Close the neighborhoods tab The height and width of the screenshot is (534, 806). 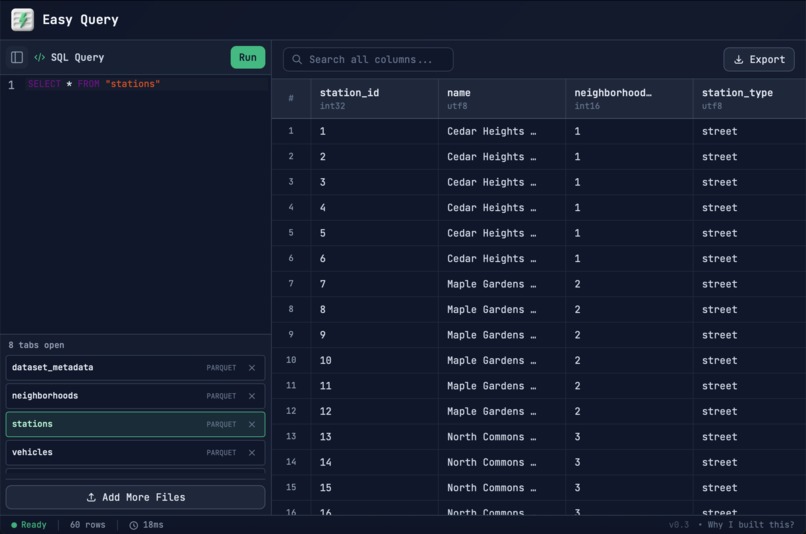click(252, 396)
